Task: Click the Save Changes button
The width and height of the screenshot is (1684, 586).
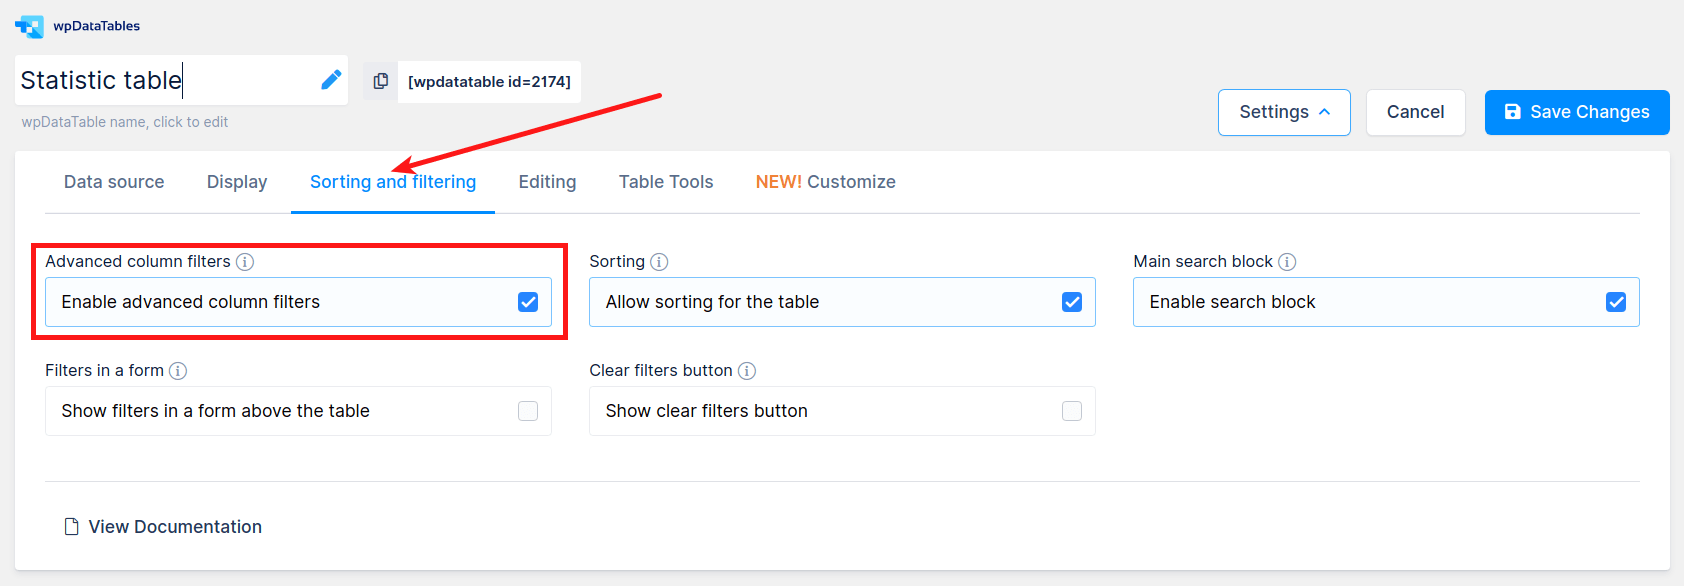Action: pos(1577,112)
